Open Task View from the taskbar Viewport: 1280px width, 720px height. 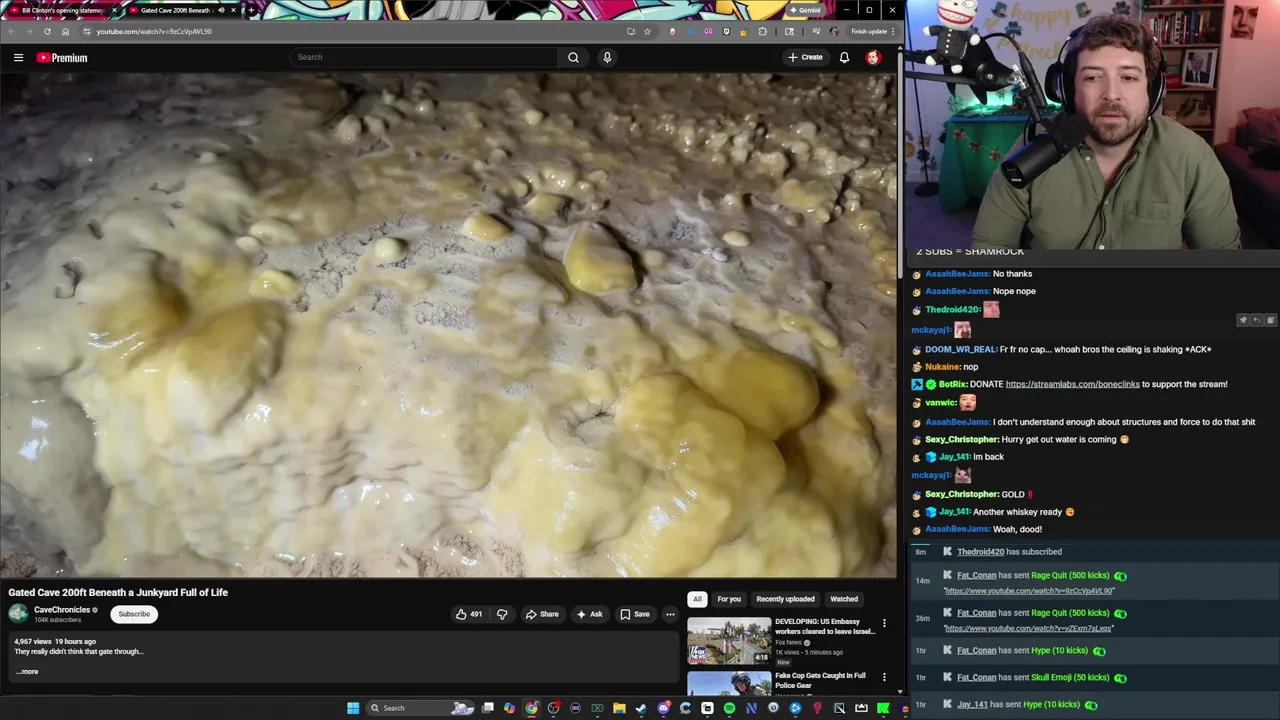pos(487,708)
